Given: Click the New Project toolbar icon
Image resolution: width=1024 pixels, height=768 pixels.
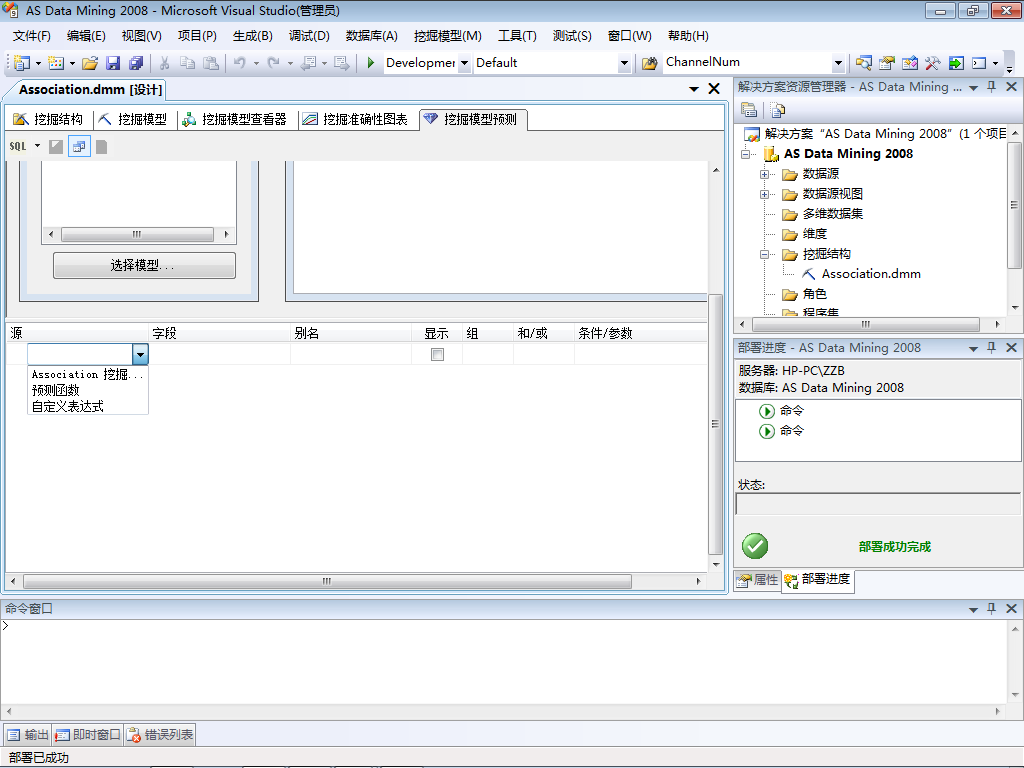Looking at the screenshot, I should pyautogui.click(x=22, y=63).
